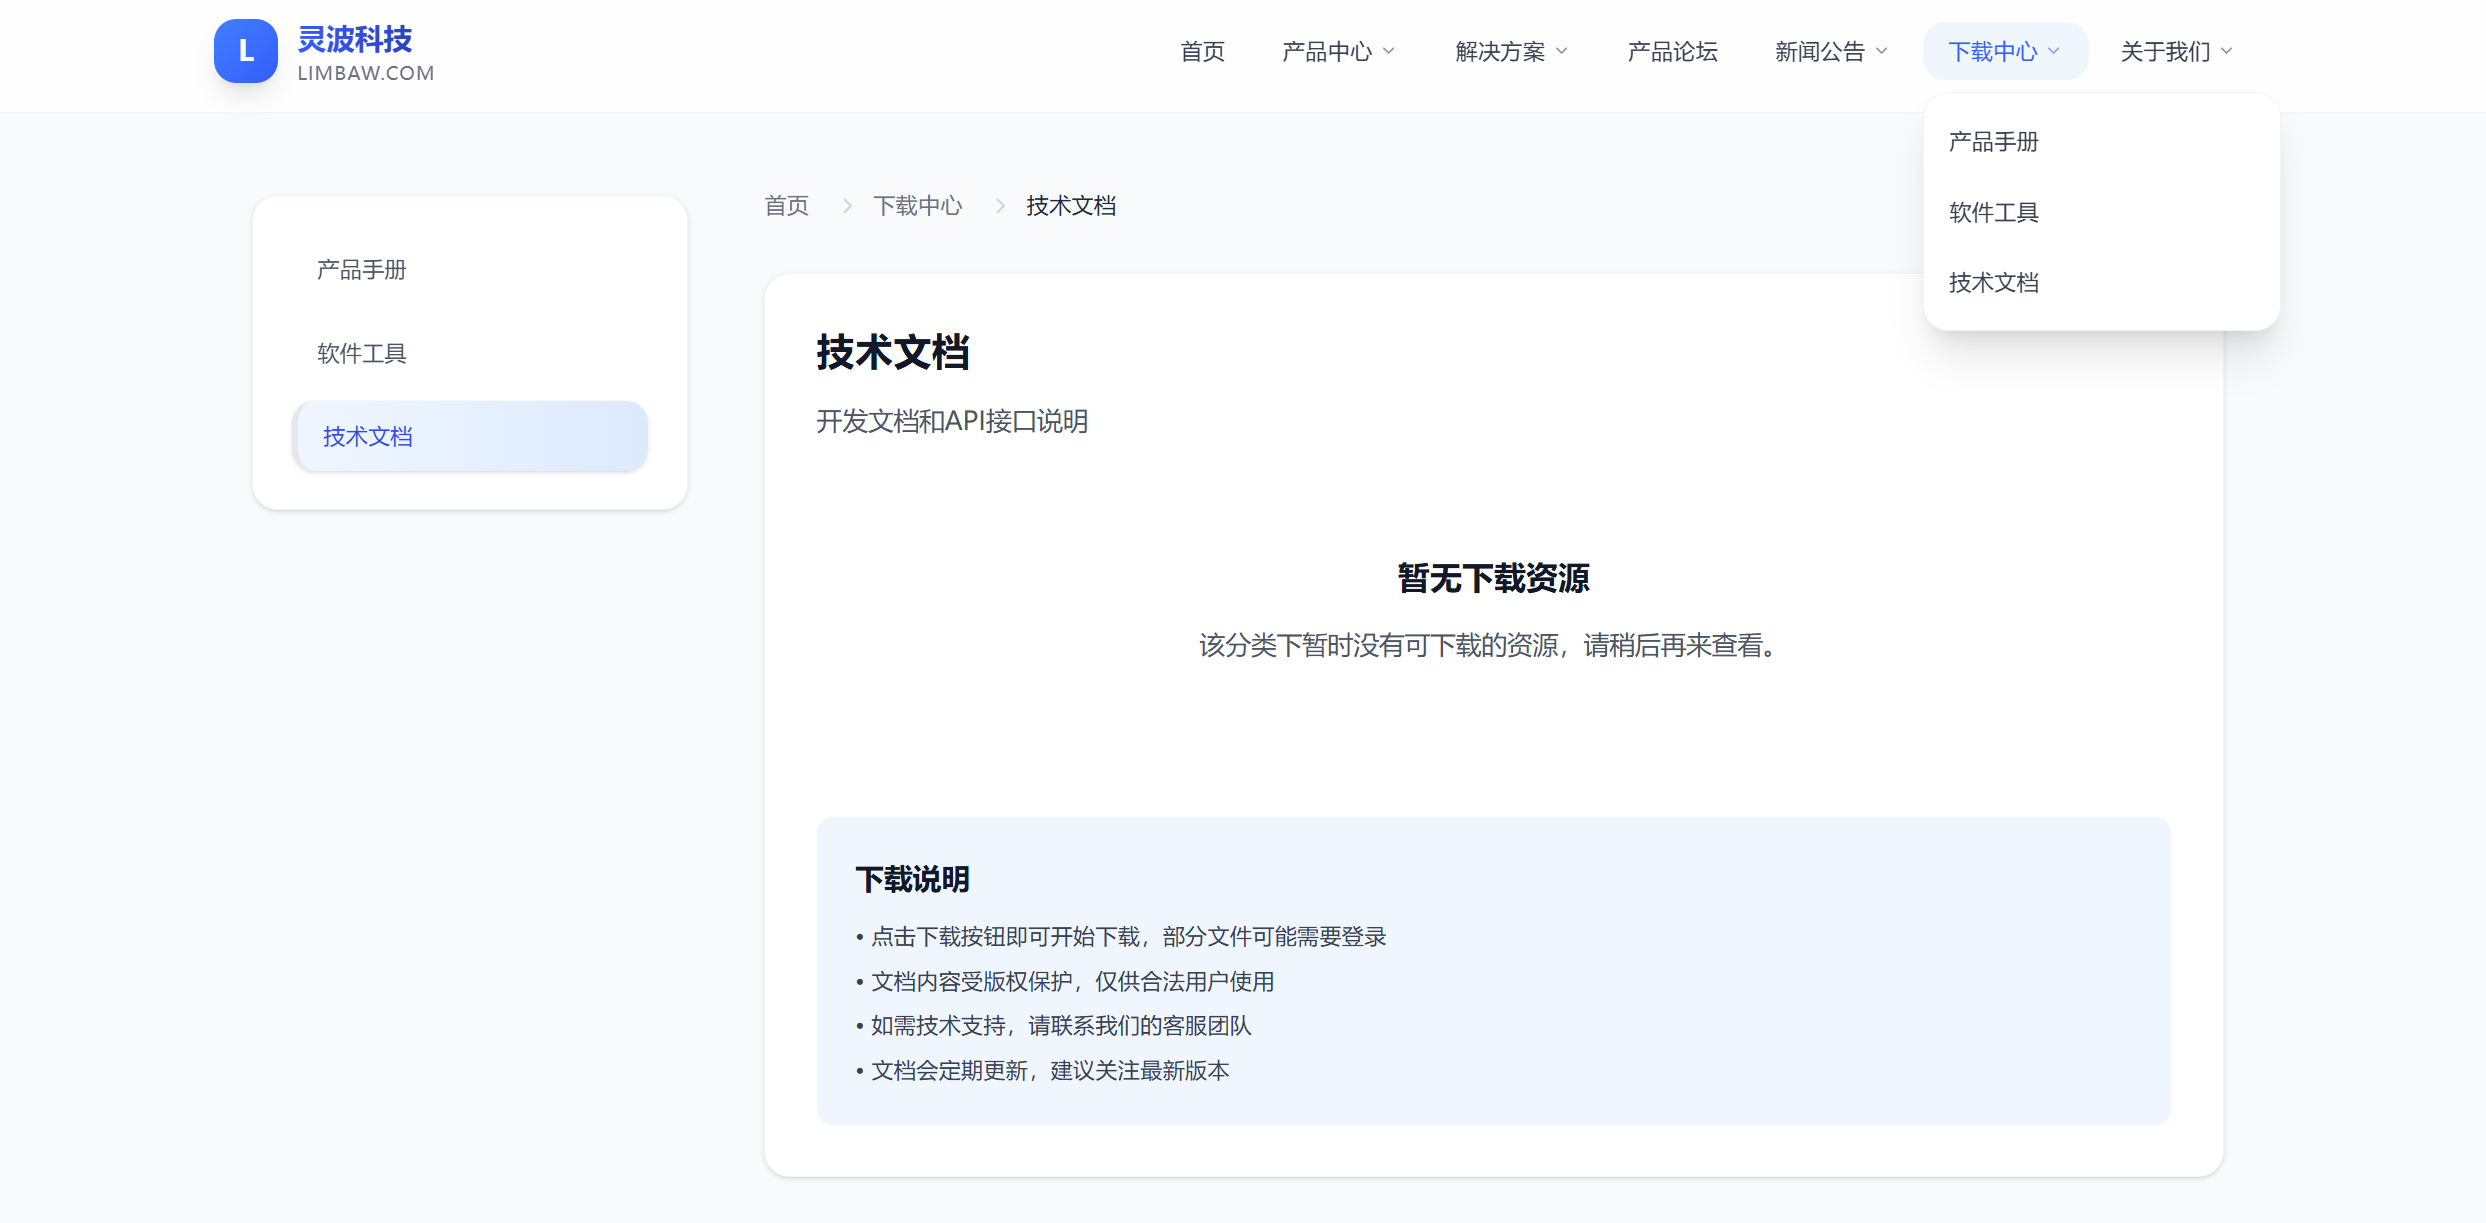
Task: Click the LIMBAW.COM domain text
Action: (x=366, y=73)
